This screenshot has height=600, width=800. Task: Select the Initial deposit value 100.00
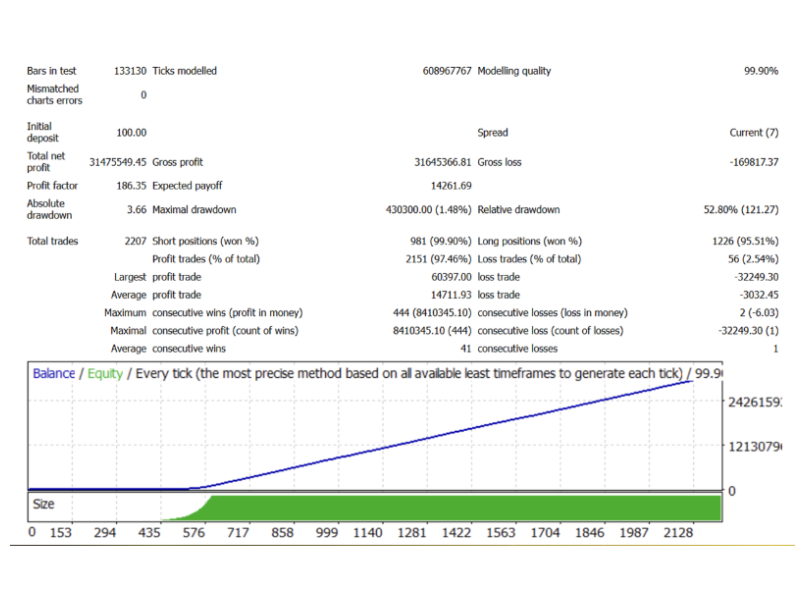click(131, 133)
